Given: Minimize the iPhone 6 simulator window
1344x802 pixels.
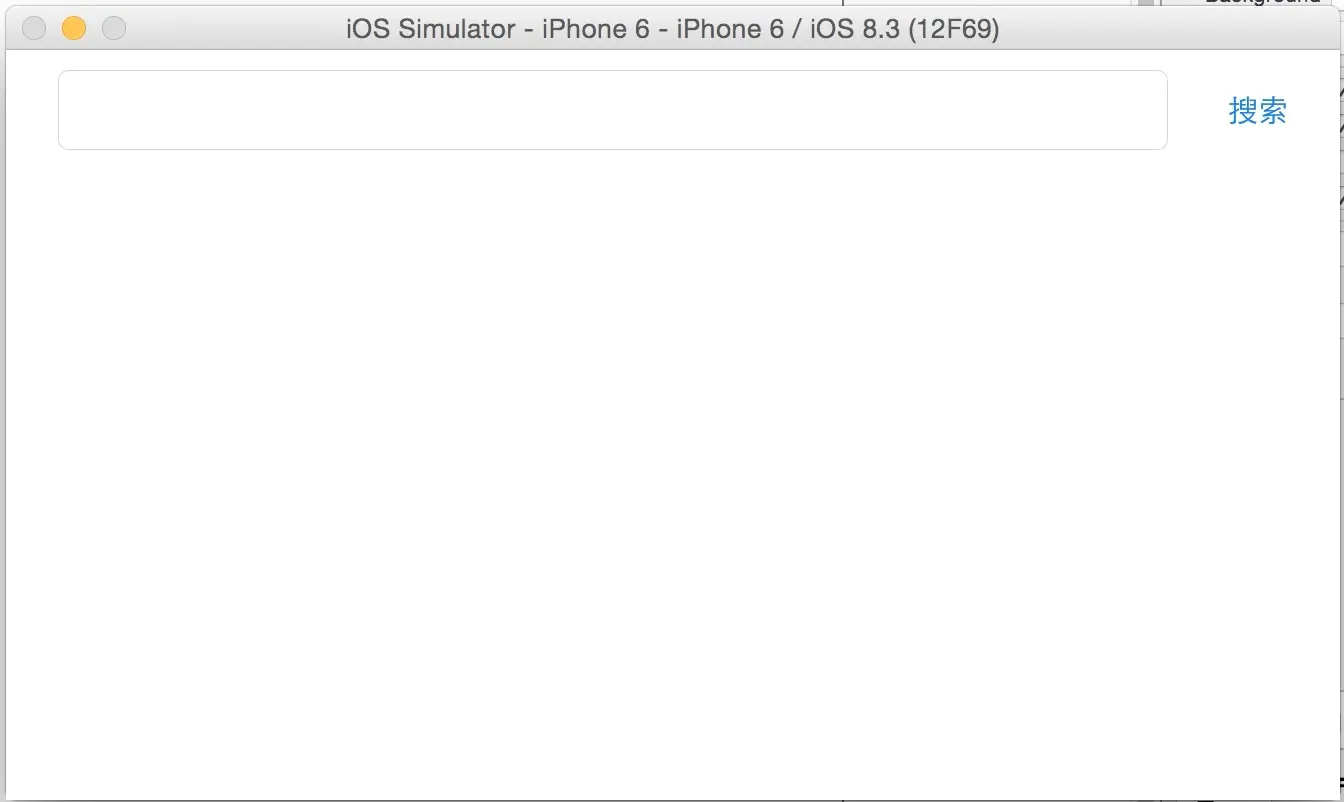Looking at the screenshot, I should coord(74,29).
